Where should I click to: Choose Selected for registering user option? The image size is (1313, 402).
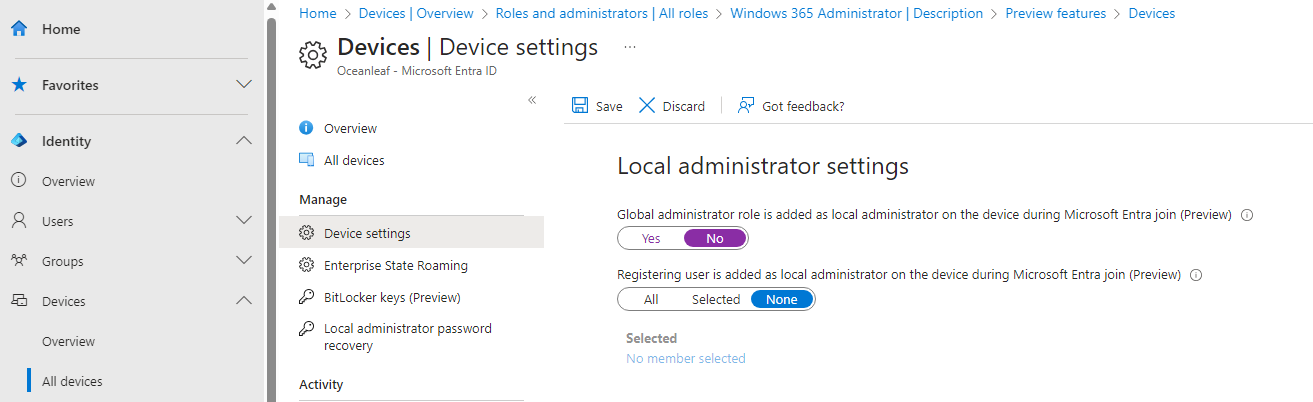[x=716, y=299]
